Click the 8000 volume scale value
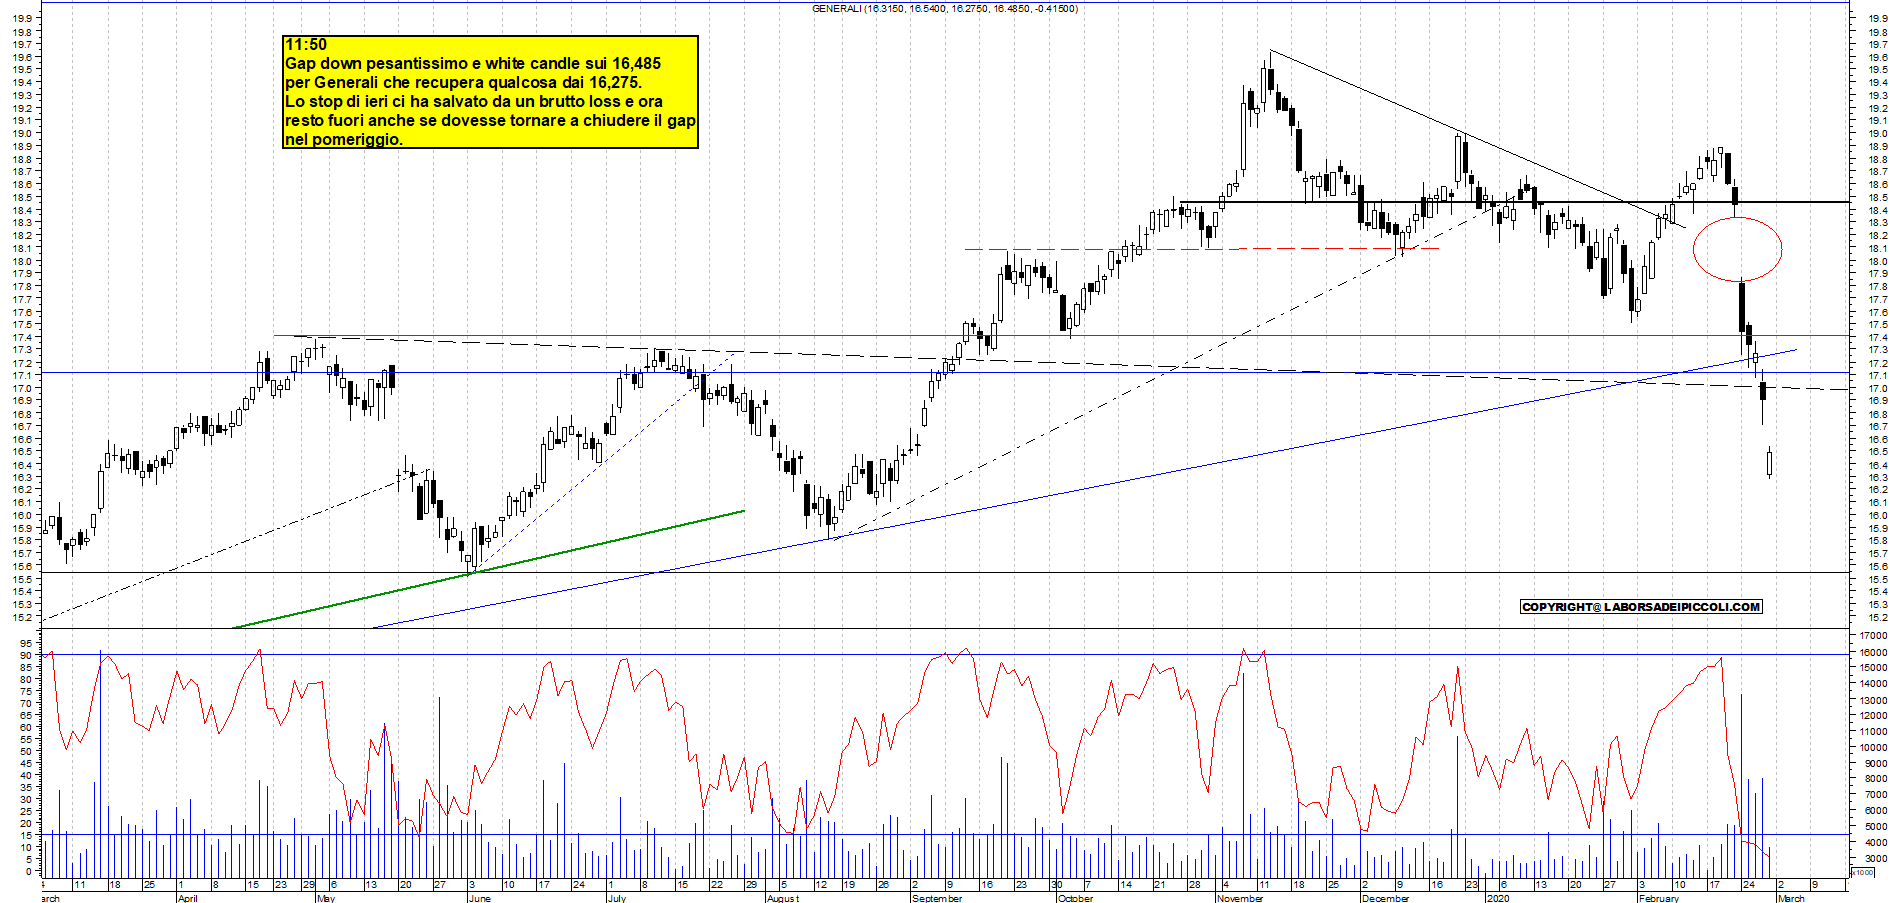 click(x=1875, y=779)
